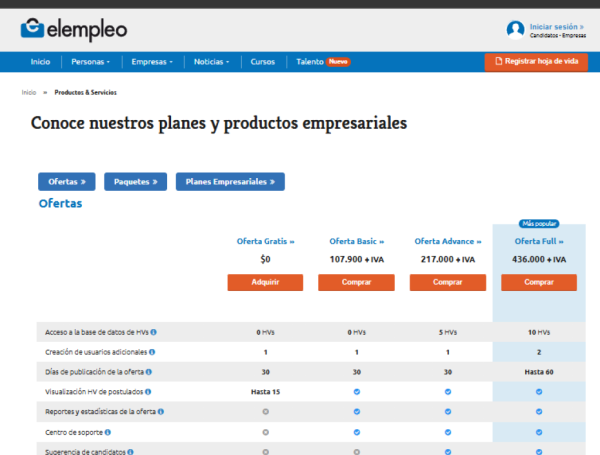Click the Ofertas tab button

(x=67, y=181)
